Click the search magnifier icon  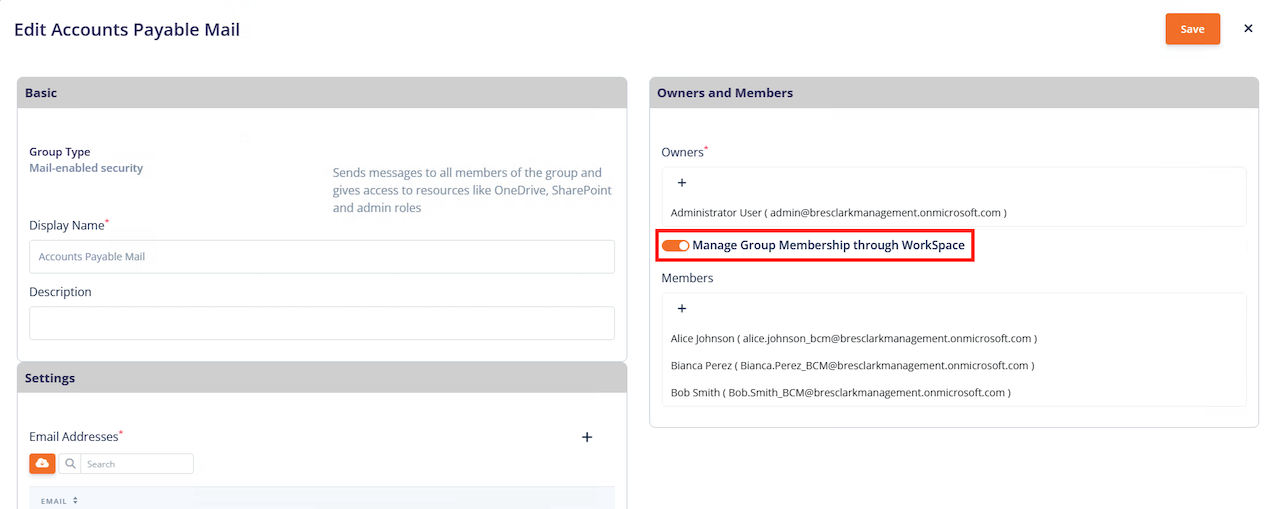[71, 464]
